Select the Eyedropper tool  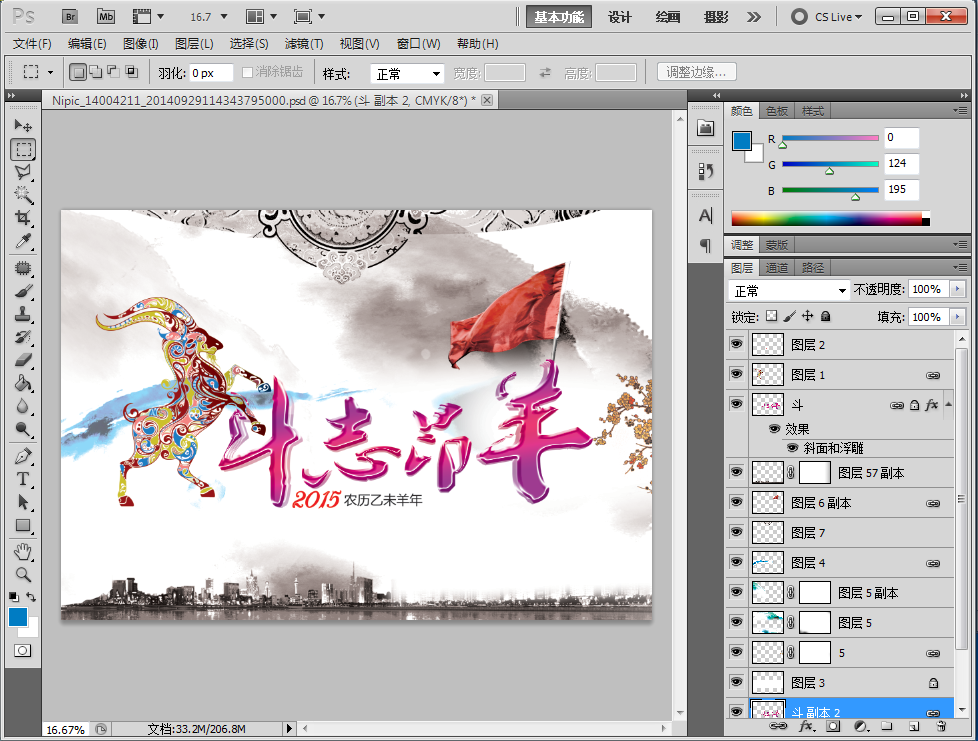[23, 242]
